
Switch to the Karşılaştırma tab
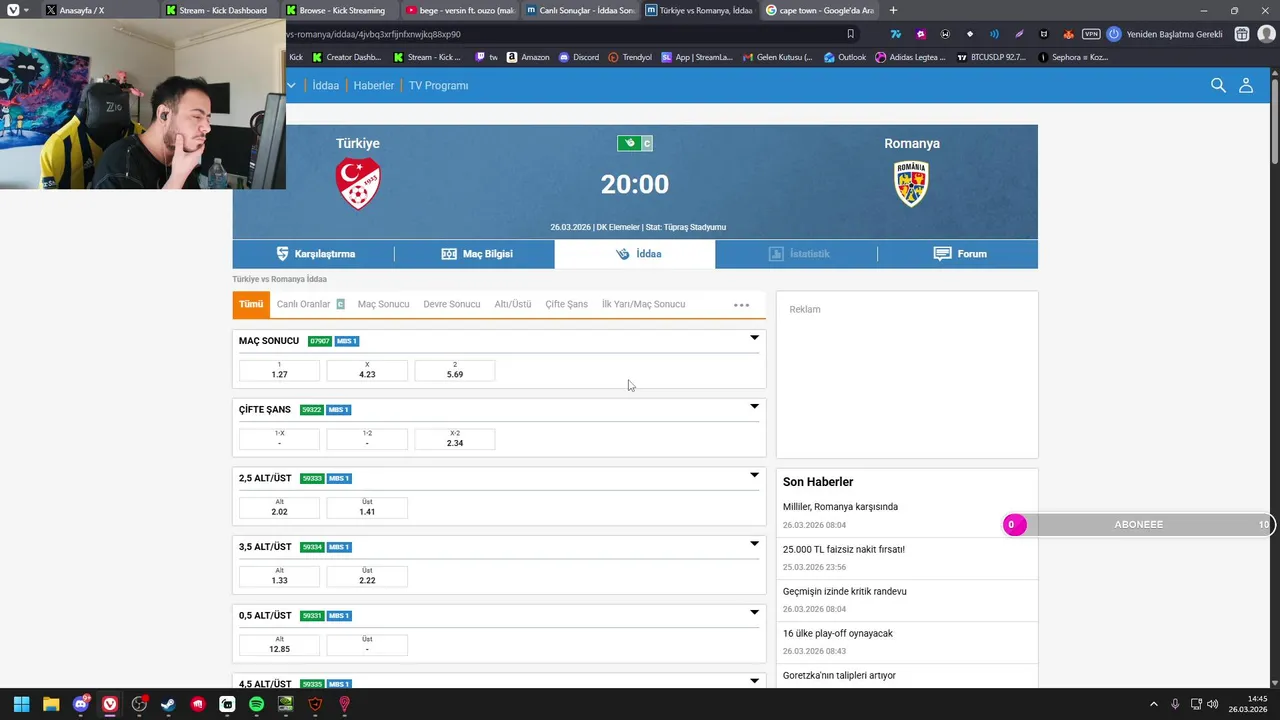tap(314, 254)
